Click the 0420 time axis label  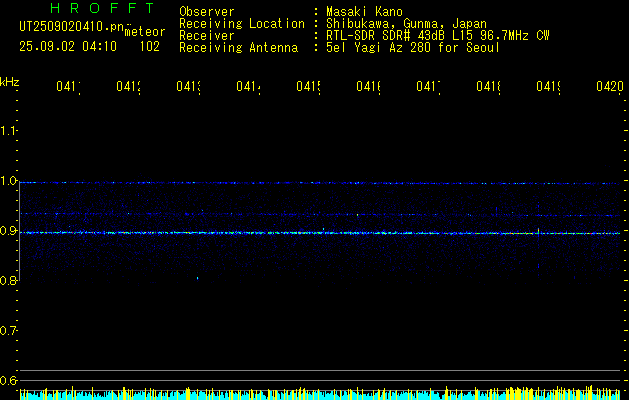click(610, 86)
